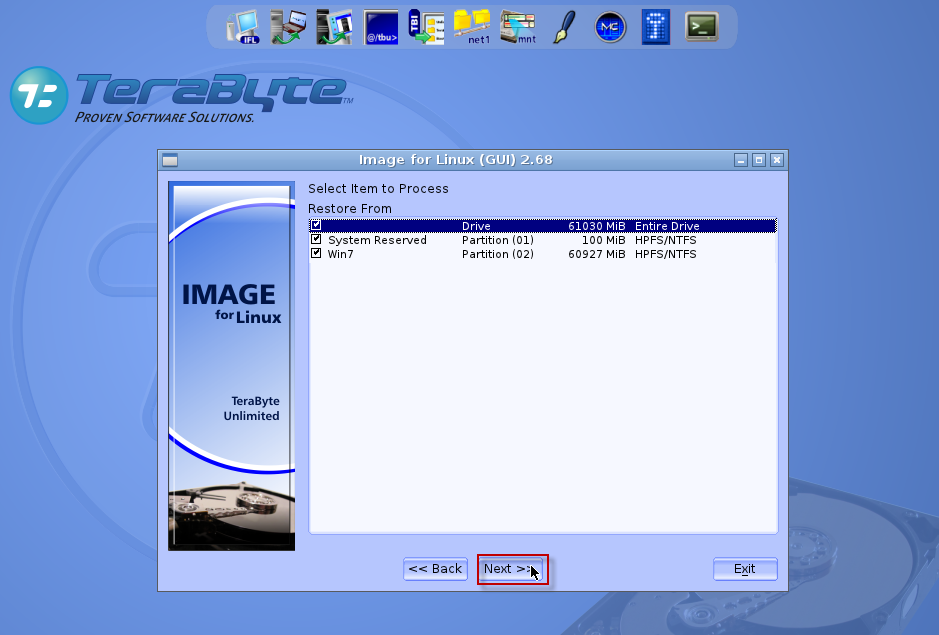Launch the MC Midnight Commander icon
This screenshot has height=635, width=939.
pos(610,27)
